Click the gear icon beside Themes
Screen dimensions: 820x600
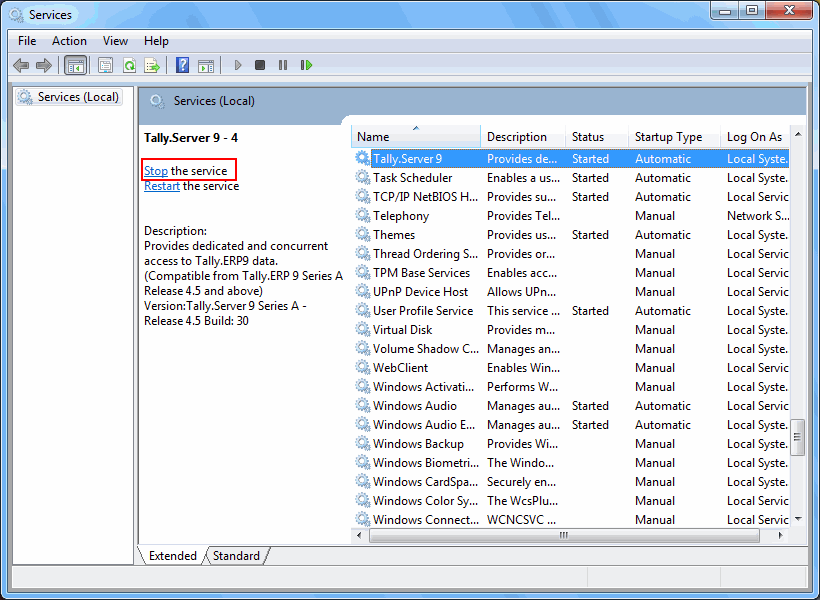pyautogui.click(x=362, y=234)
